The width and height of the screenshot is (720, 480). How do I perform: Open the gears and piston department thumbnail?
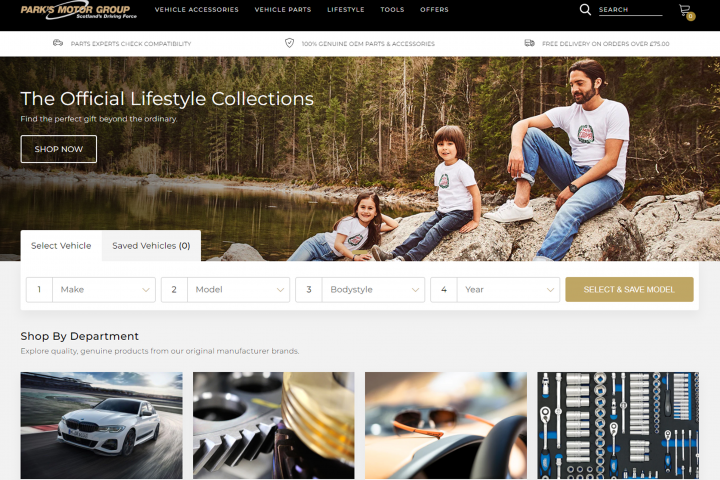(274, 425)
